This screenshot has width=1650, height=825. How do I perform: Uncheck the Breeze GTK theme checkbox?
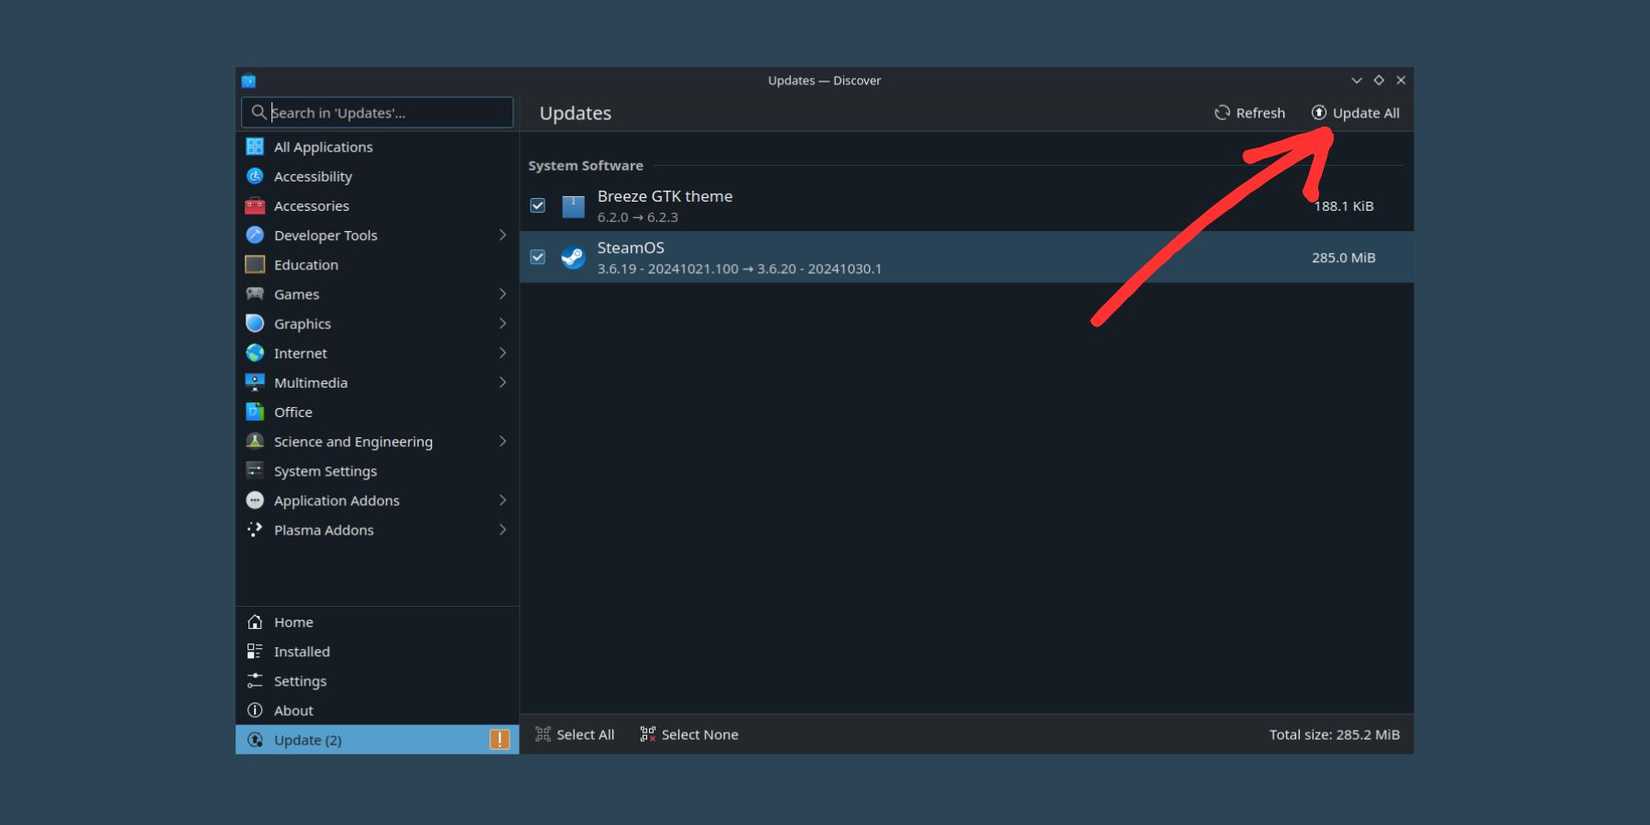pos(538,206)
